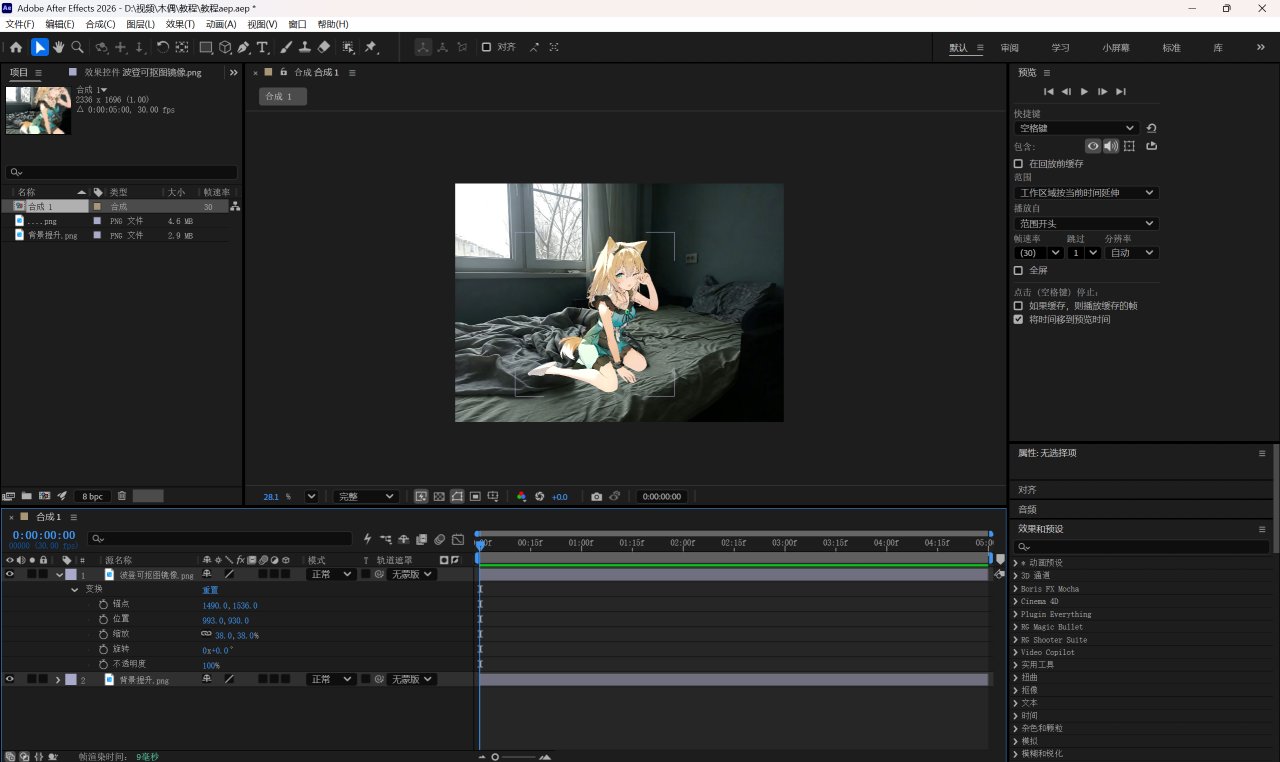
Task: Click the timeline zoom slider handle
Action: 495,757
